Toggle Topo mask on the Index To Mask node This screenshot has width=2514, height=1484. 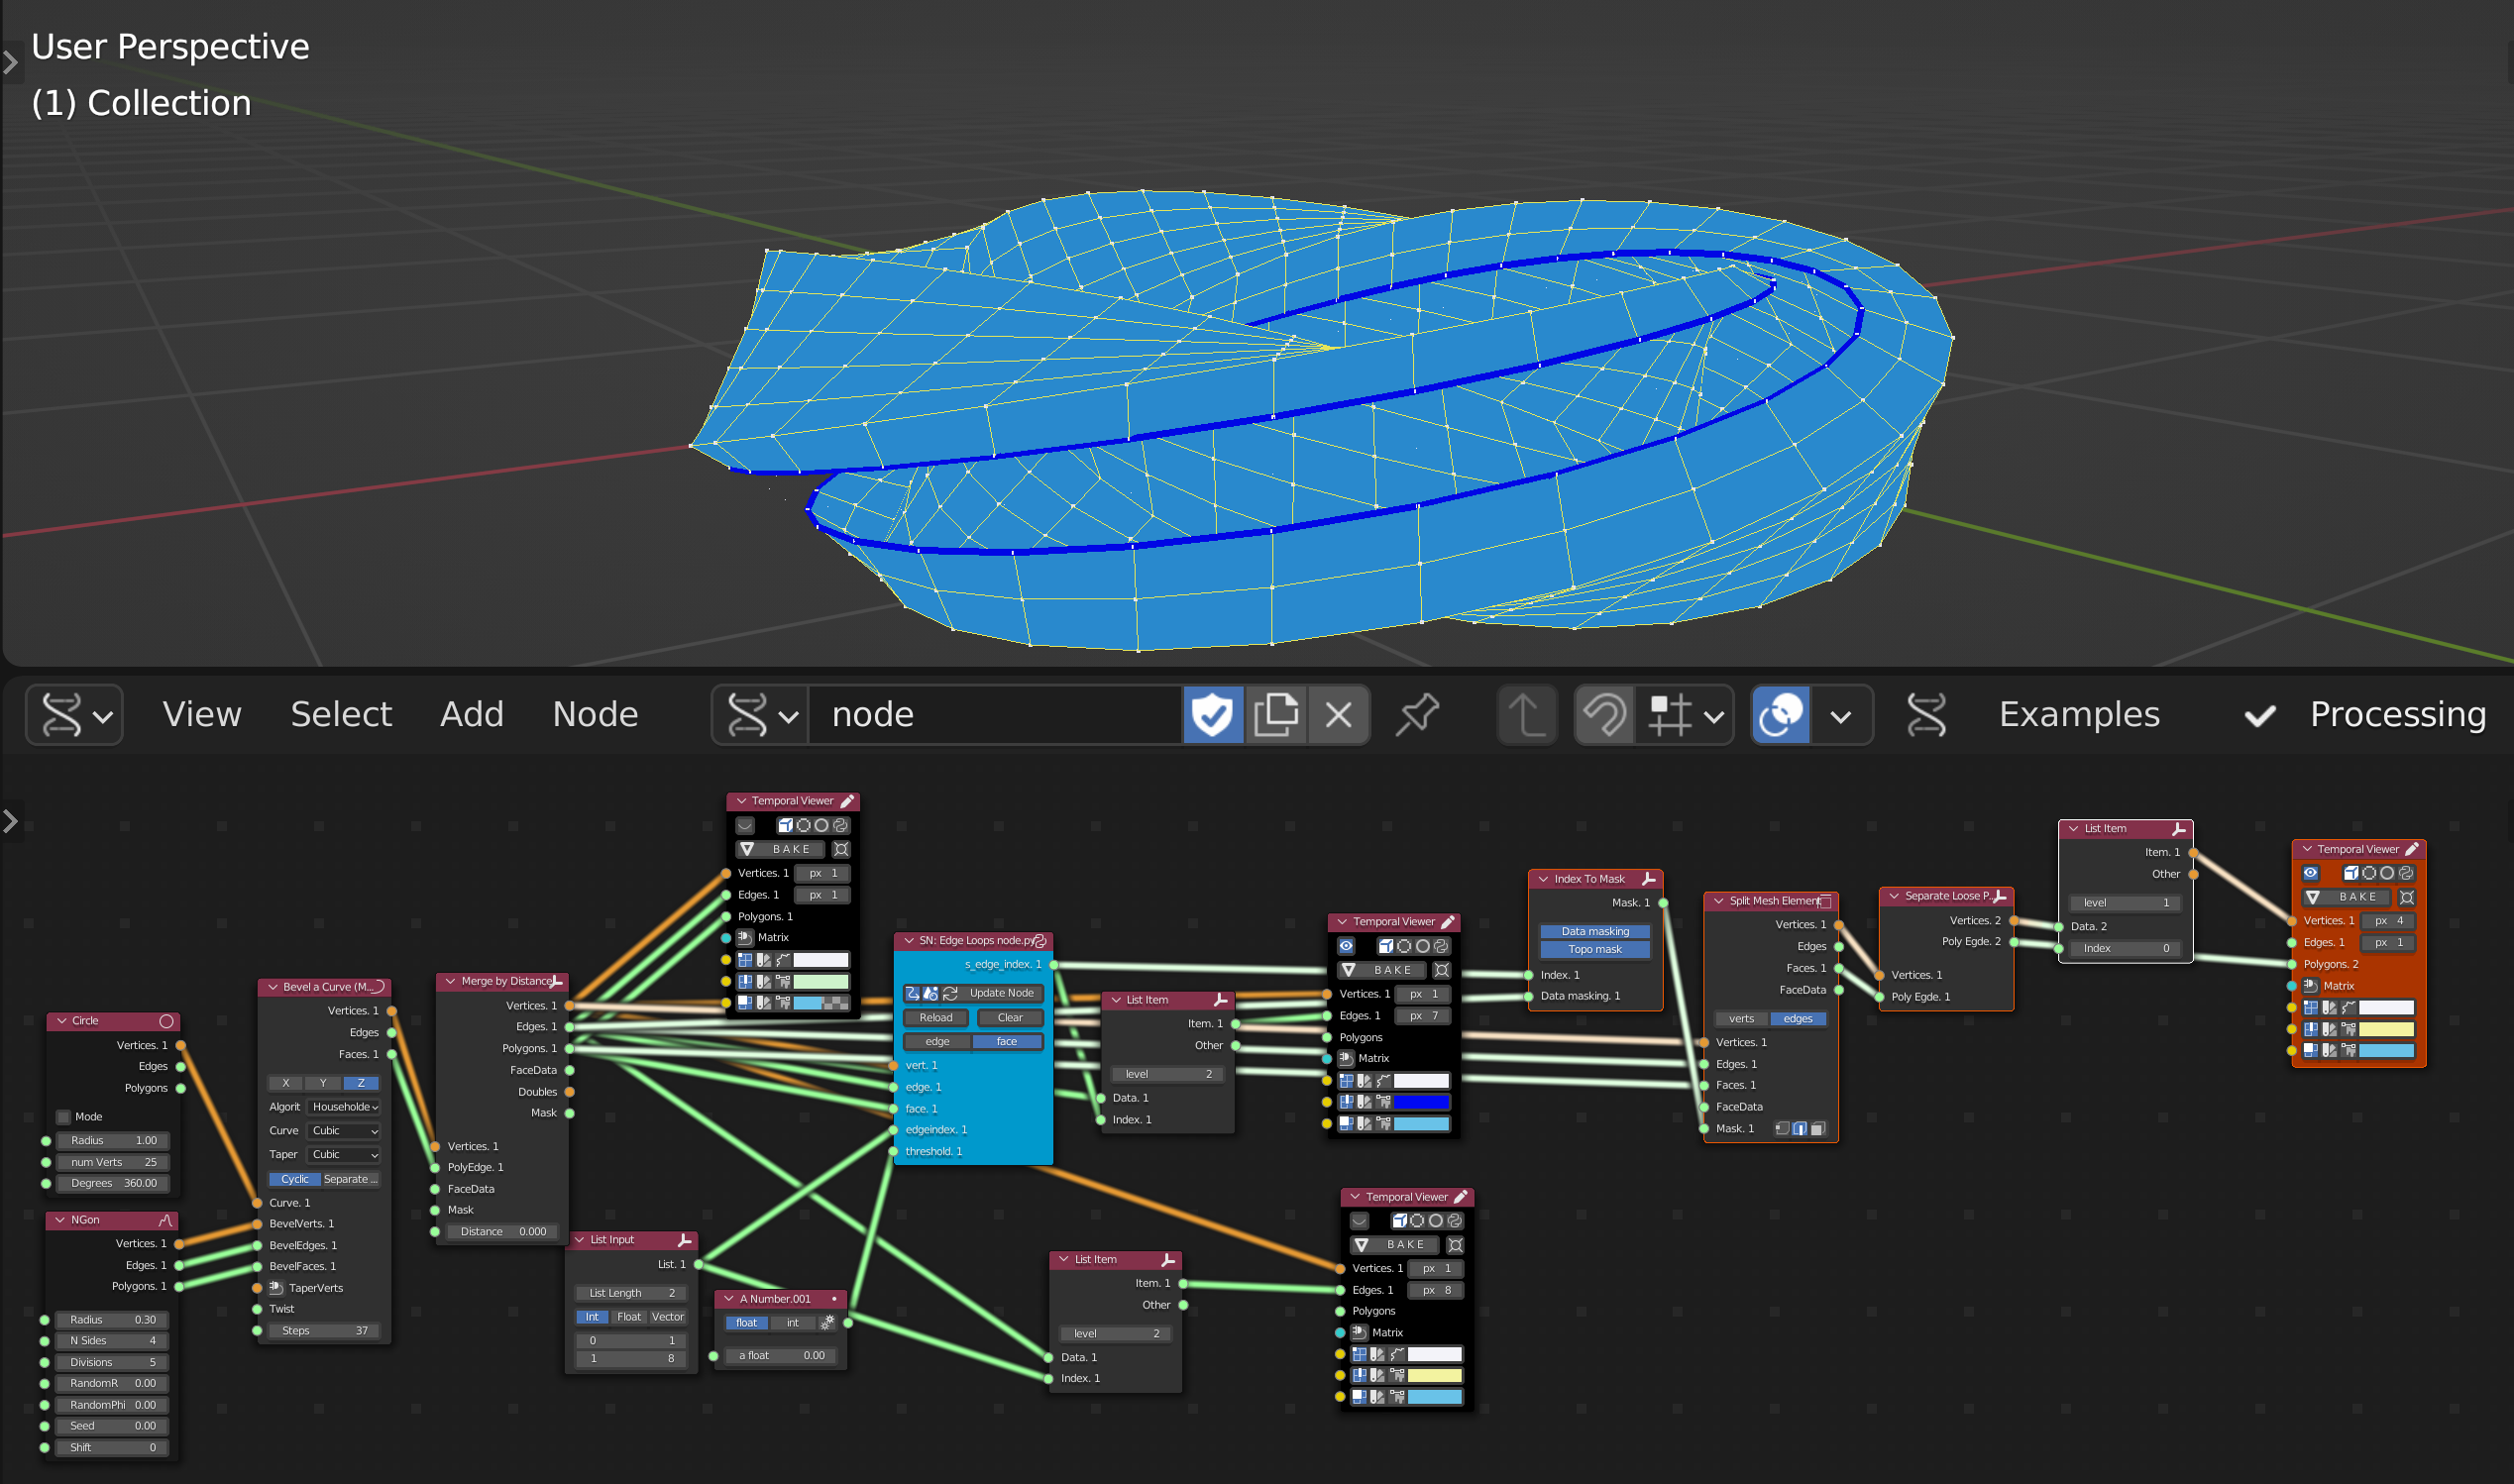coord(1596,950)
